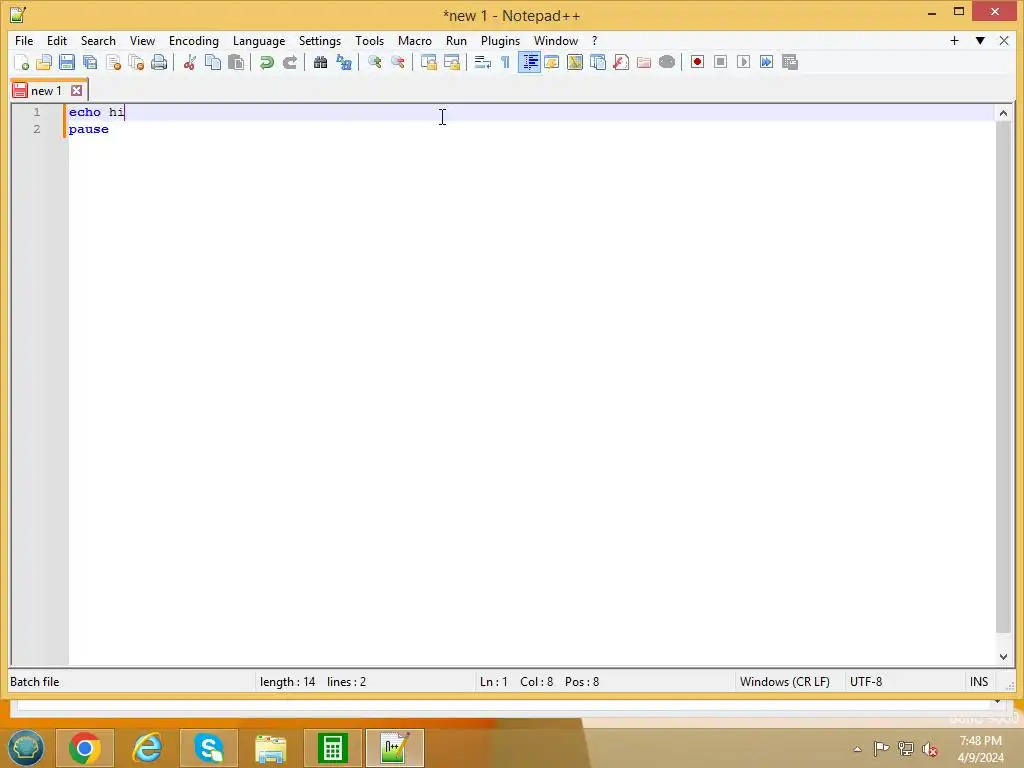Screen dimensions: 1024x768
Task: Open the Language menu
Action: coord(259,40)
